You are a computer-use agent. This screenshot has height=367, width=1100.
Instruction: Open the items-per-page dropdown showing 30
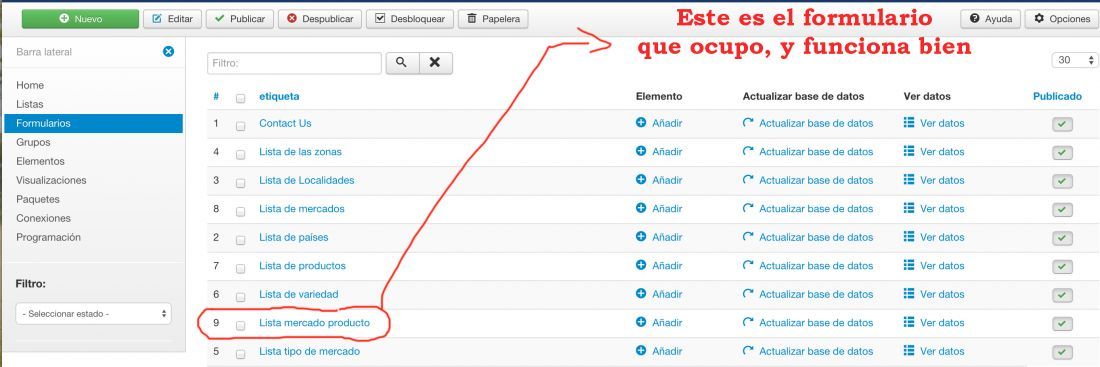click(1074, 60)
